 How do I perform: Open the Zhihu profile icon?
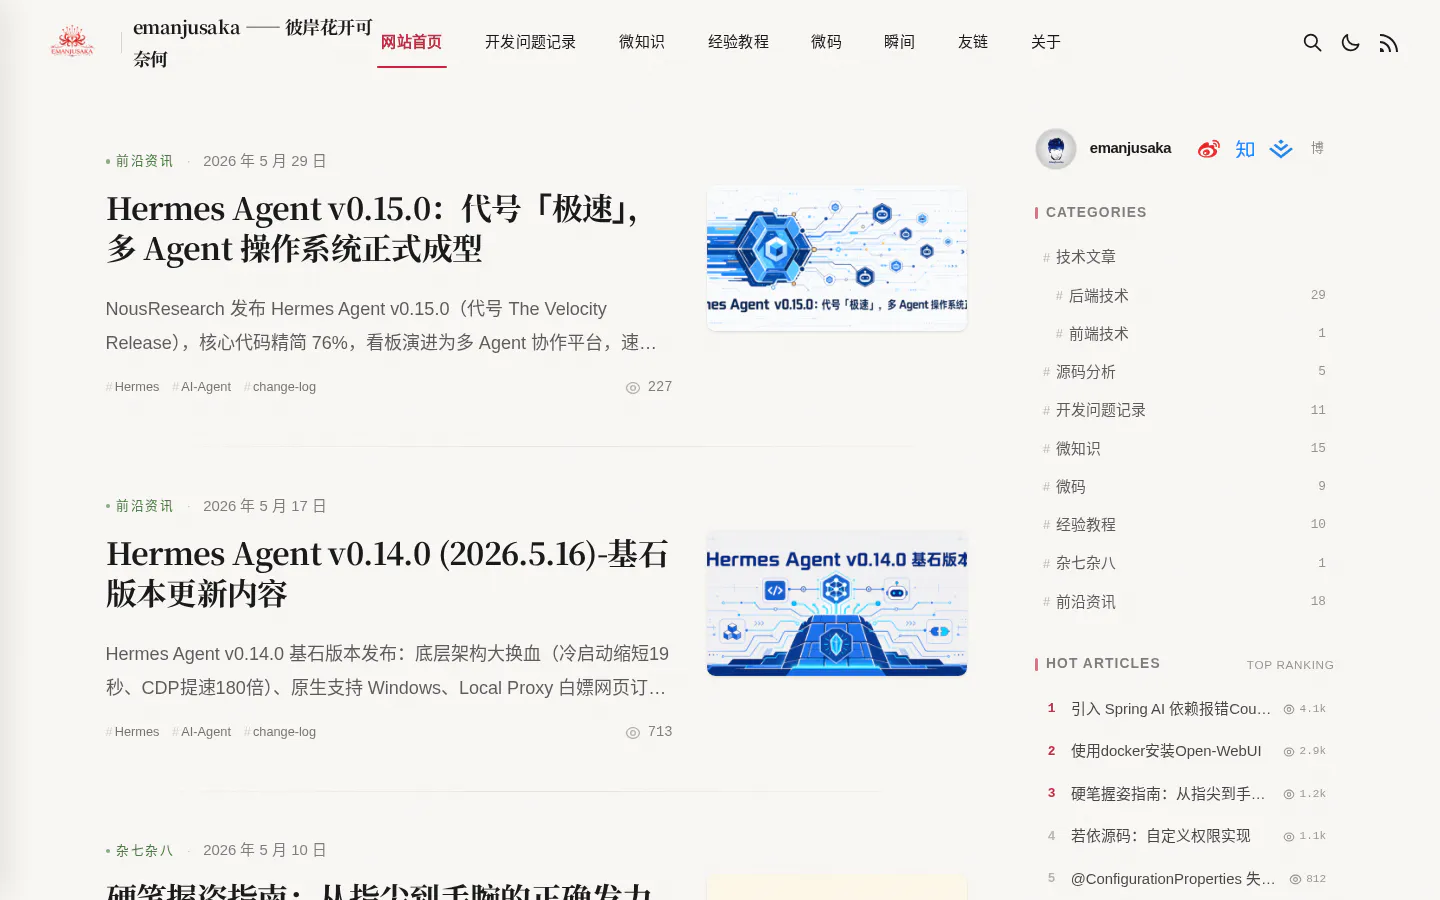pos(1245,149)
